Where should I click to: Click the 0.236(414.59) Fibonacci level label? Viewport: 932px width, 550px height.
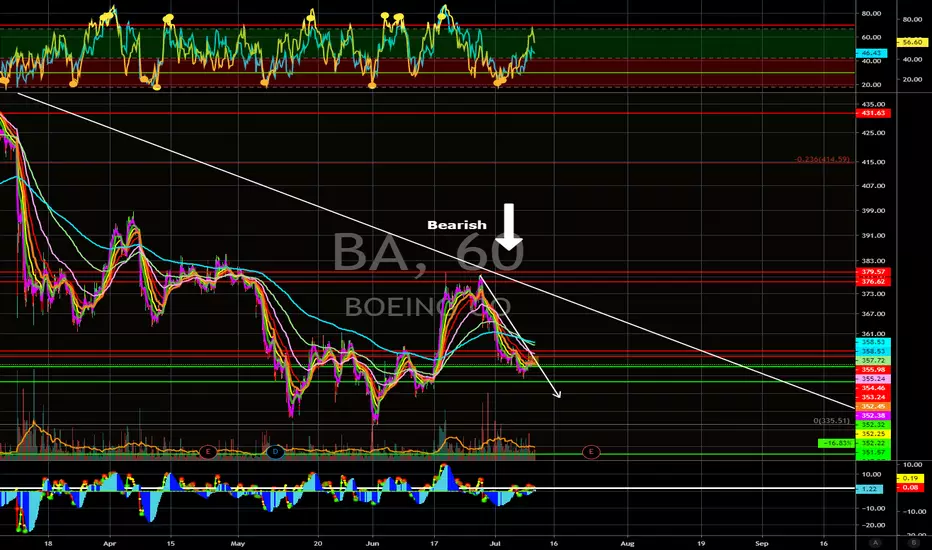pyautogui.click(x=823, y=159)
